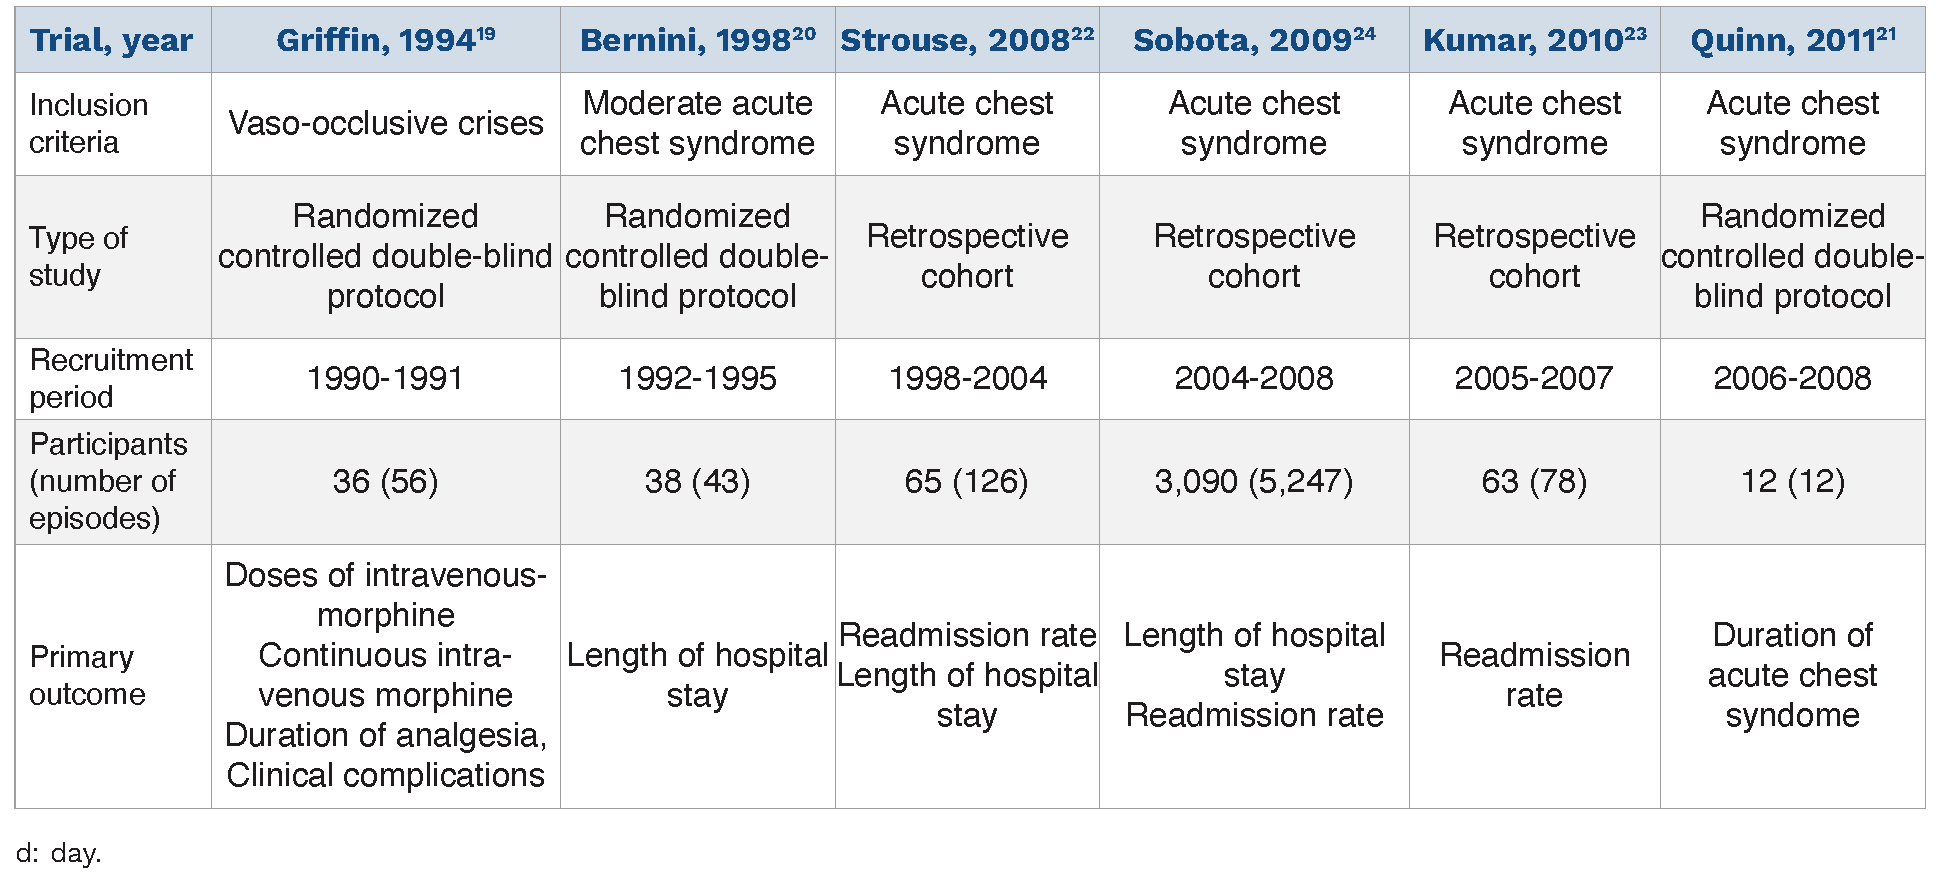Click the '12 (12)' participants cell
Viewport: 1942px width, 877px height.
click(x=1792, y=481)
